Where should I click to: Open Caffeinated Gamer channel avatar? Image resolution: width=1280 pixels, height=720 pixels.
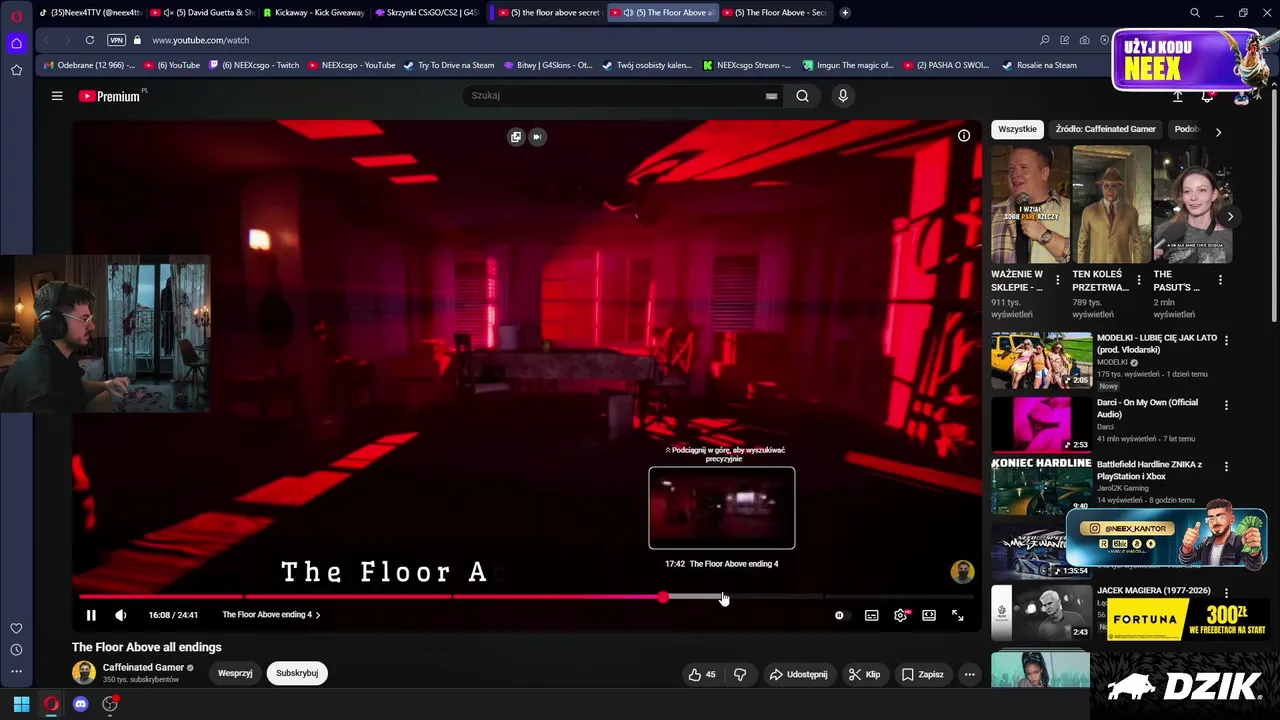tap(84, 672)
